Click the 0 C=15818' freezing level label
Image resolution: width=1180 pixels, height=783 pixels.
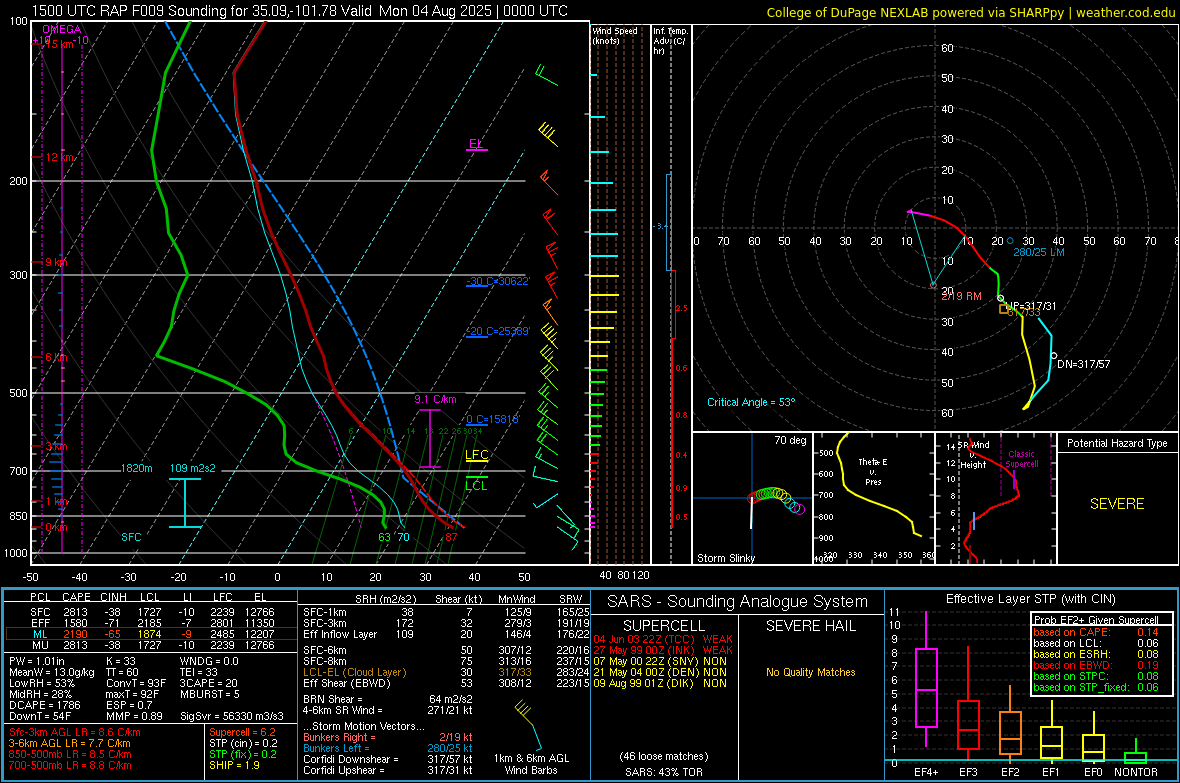[492, 419]
